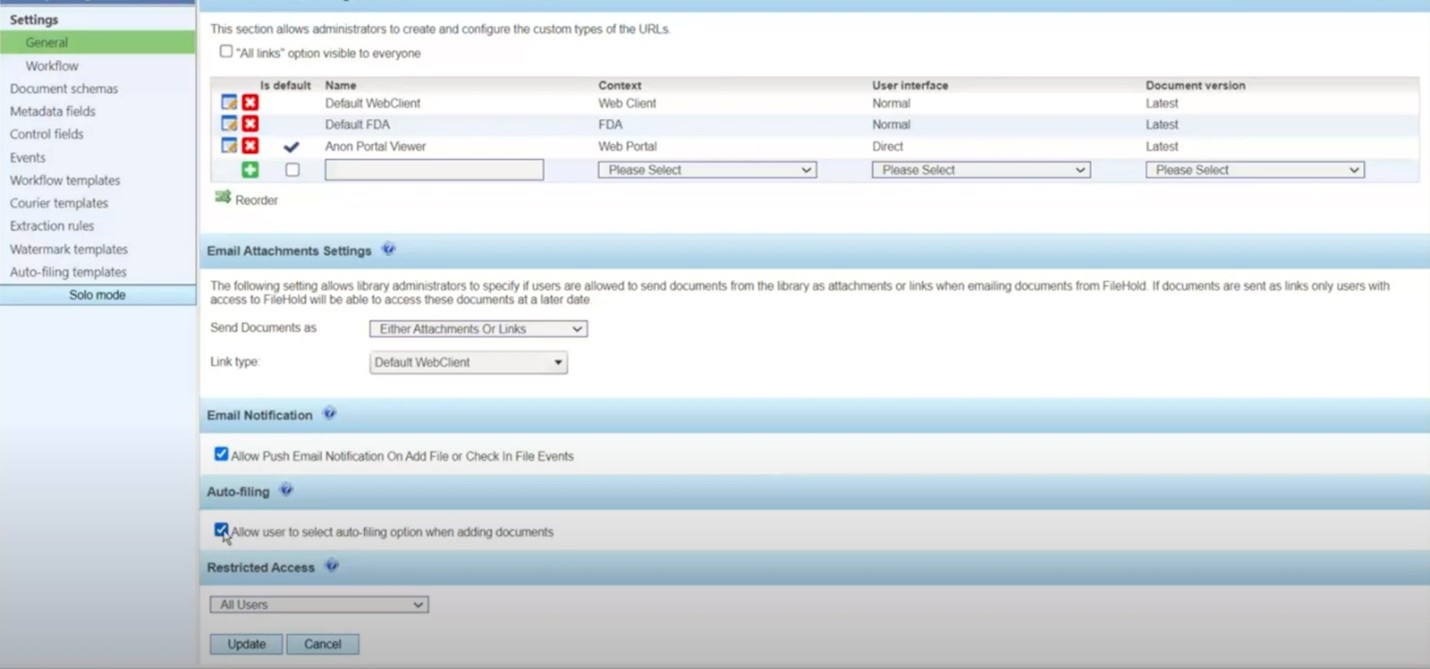Click the Reorder icon below the table
Screen dimensions: 1430x669
coord(223,197)
